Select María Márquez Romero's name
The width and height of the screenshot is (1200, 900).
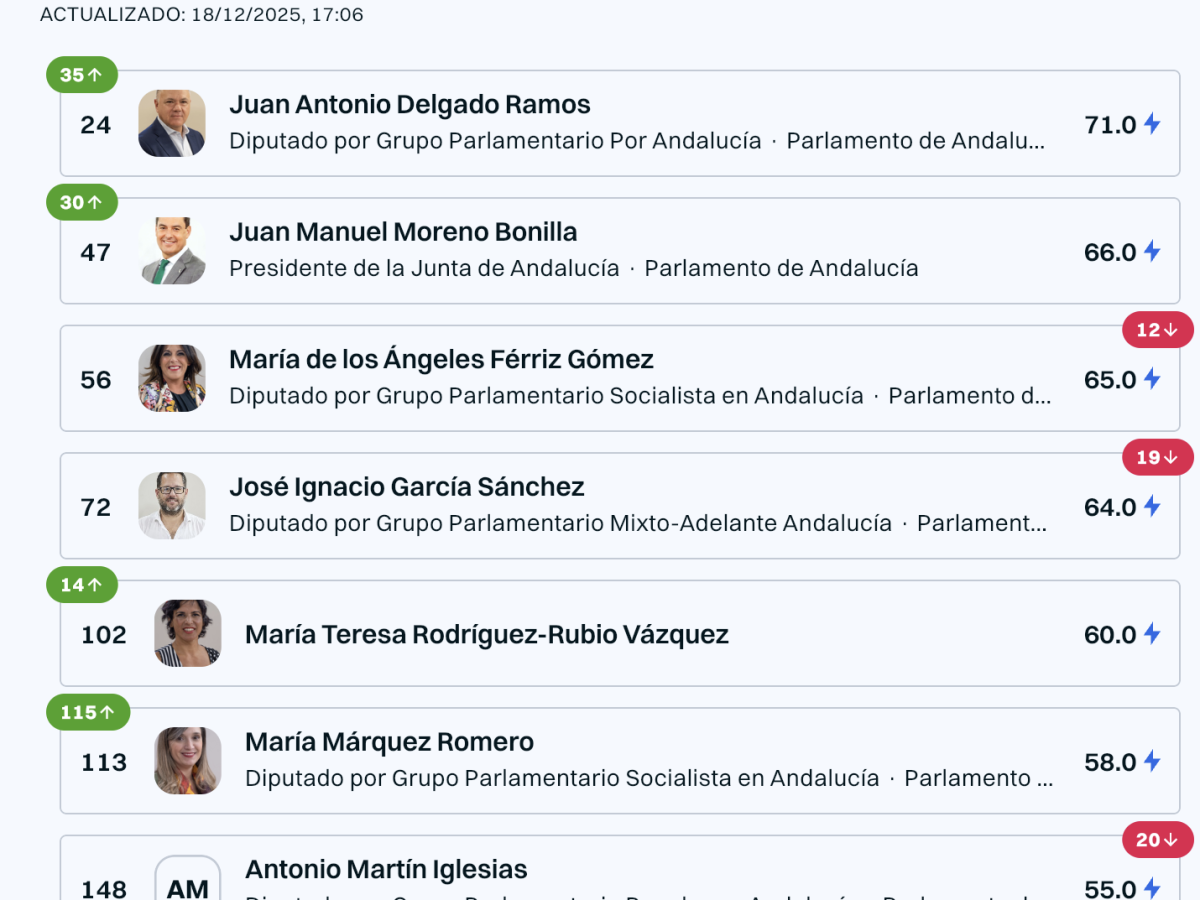389,742
